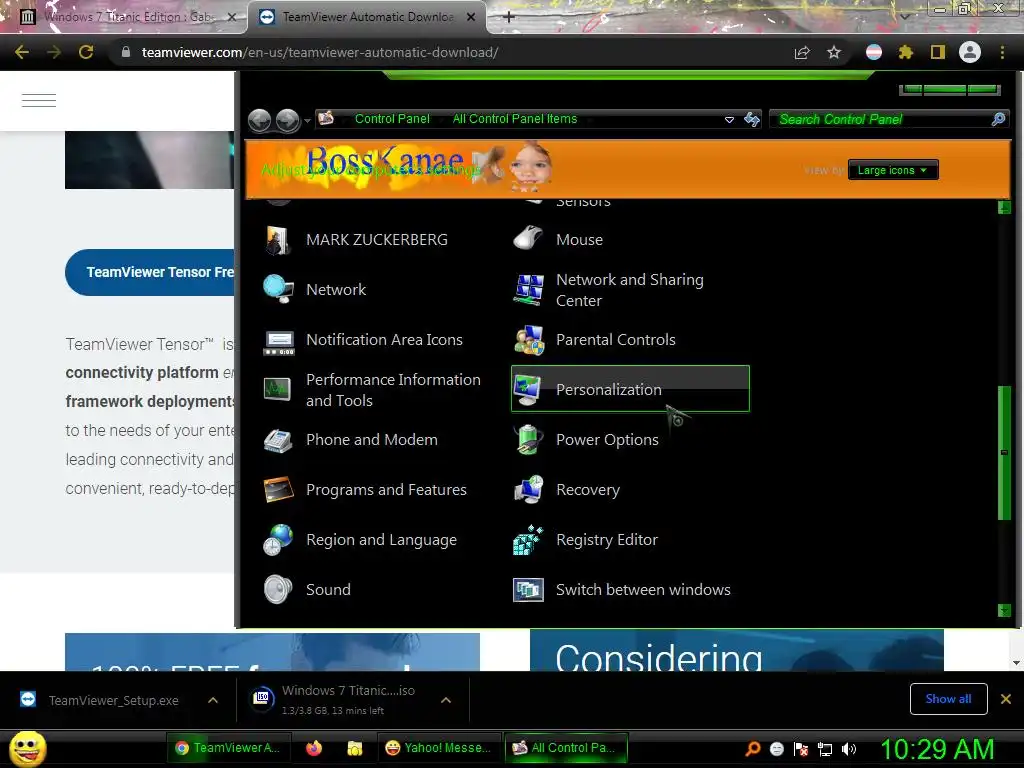The width and height of the screenshot is (1024, 768).
Task: Open the Mouse settings icon
Action: tap(528, 240)
